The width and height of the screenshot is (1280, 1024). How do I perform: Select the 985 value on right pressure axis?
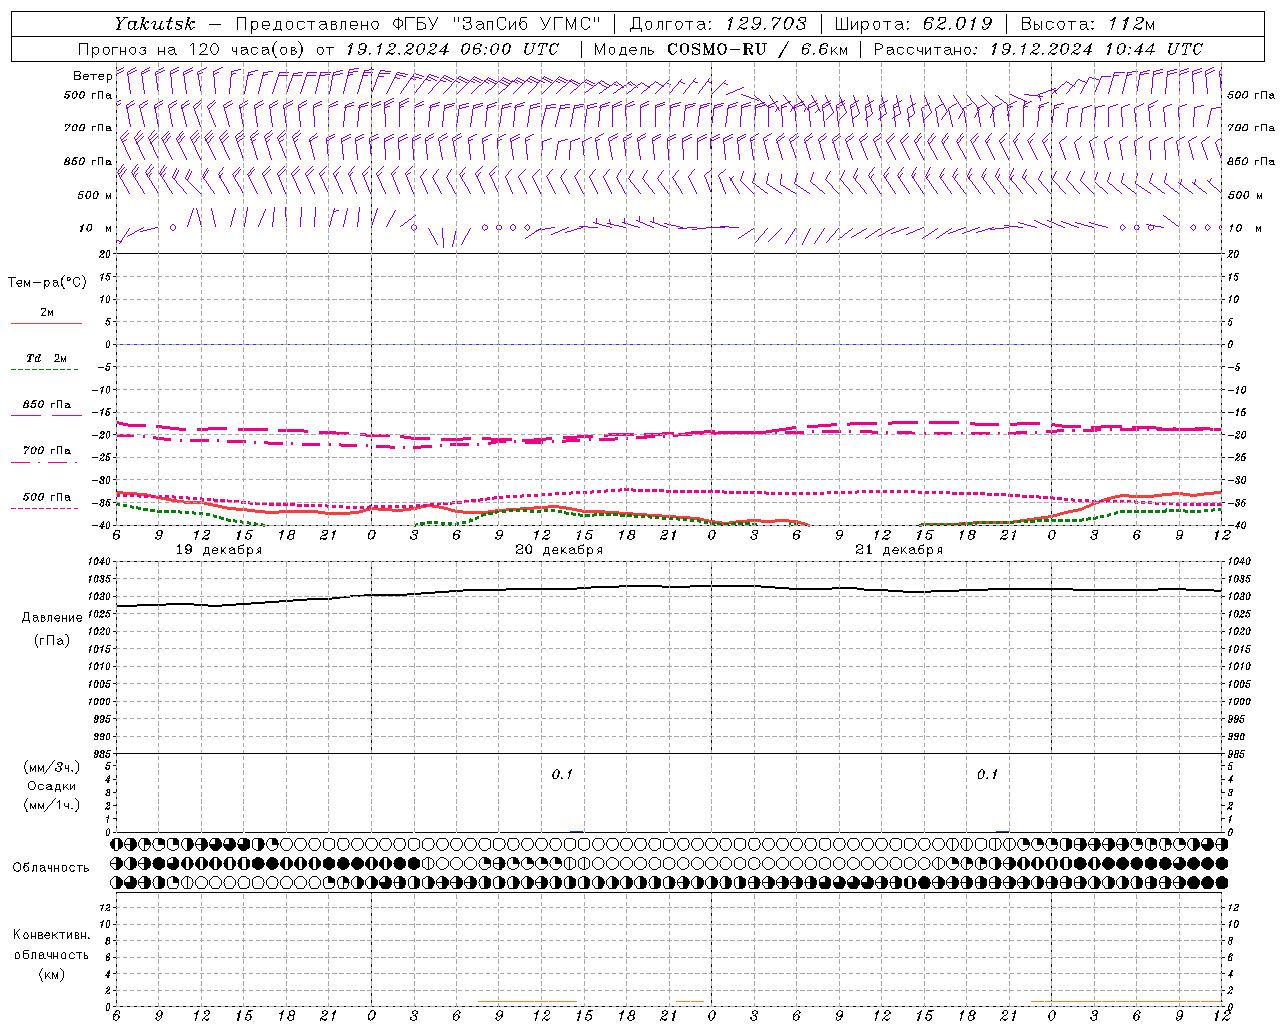[1238, 754]
